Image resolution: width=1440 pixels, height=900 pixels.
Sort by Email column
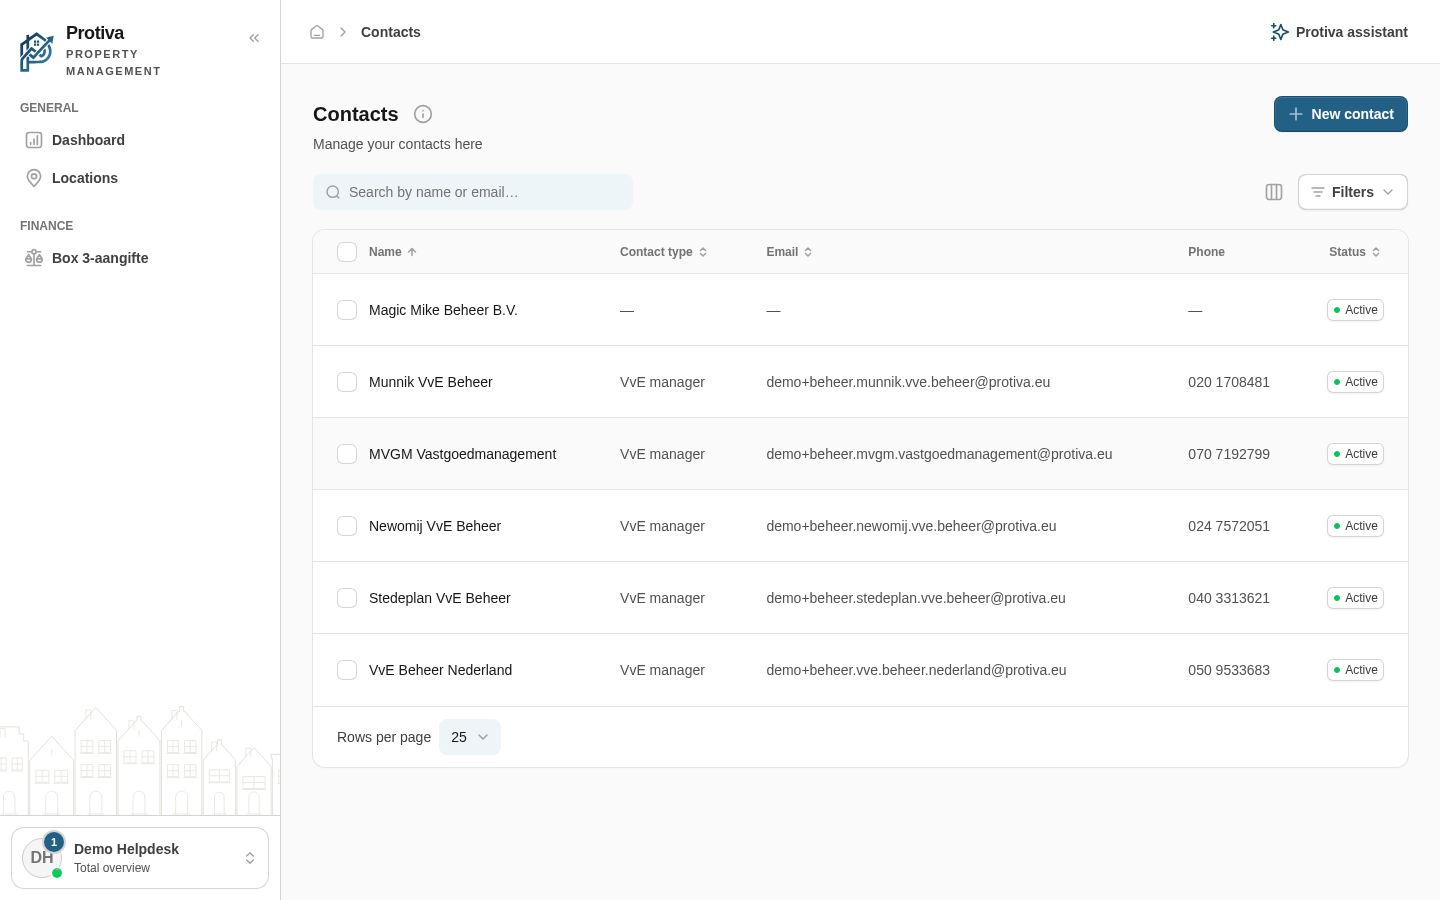coord(790,252)
